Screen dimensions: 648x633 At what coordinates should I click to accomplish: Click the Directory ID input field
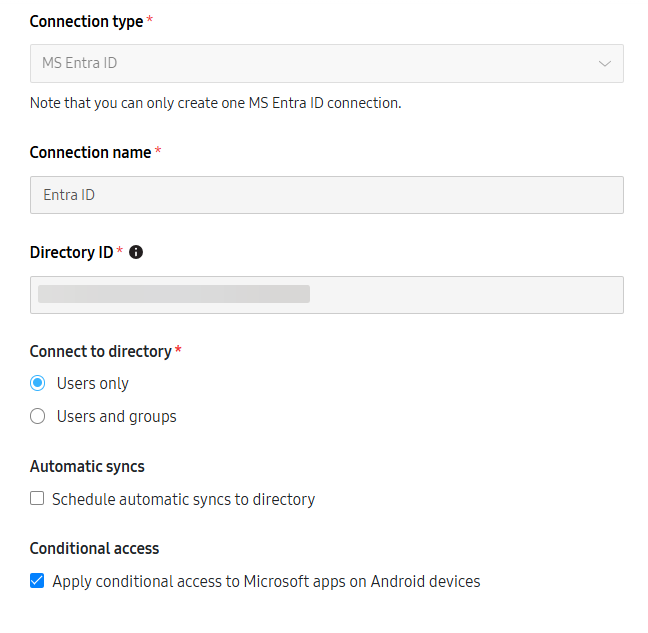(x=326, y=295)
